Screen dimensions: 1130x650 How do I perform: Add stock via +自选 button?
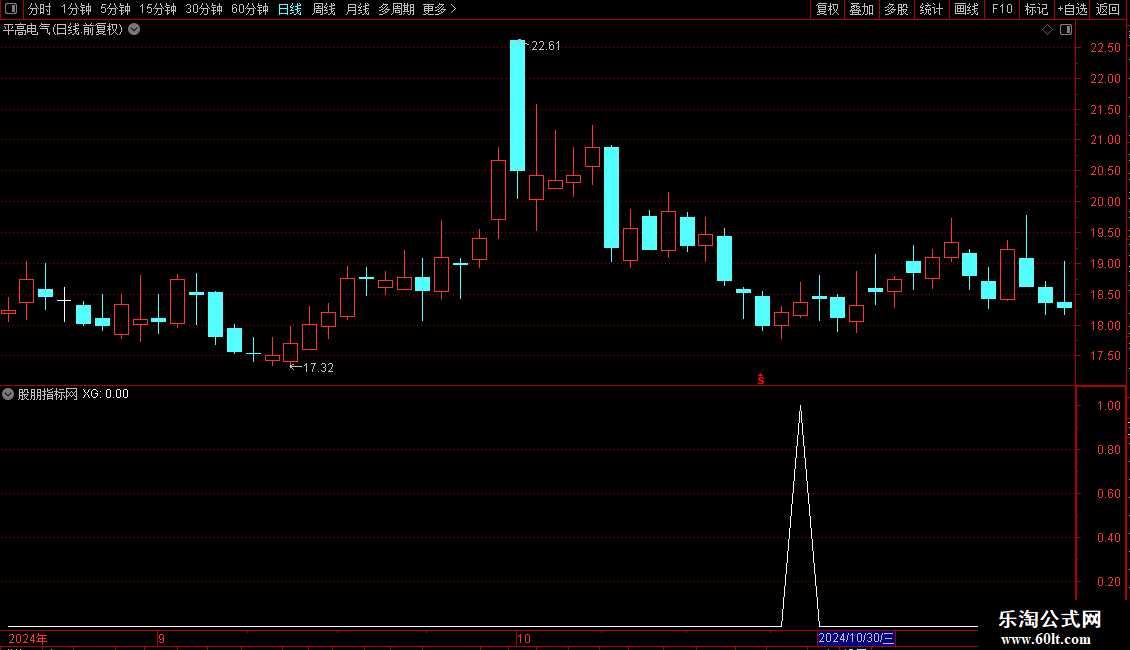pos(1072,9)
